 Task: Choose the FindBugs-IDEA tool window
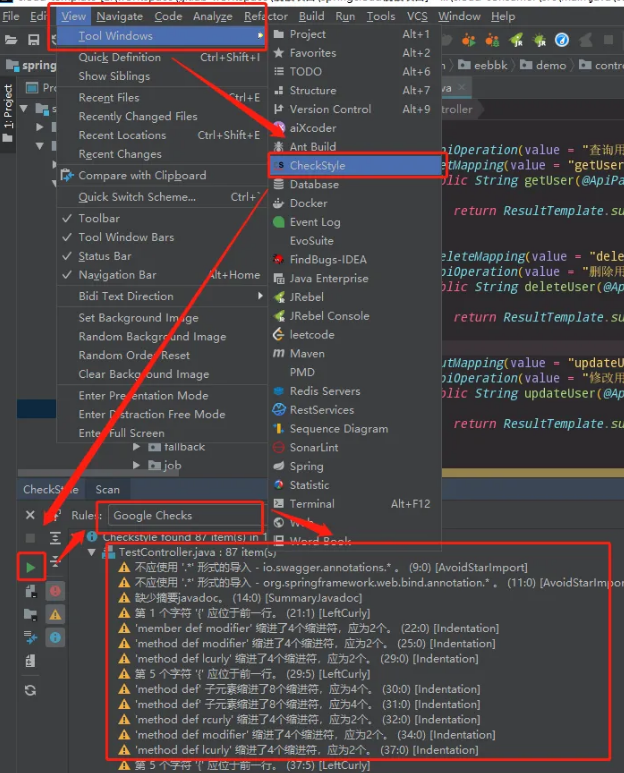tap(355, 259)
